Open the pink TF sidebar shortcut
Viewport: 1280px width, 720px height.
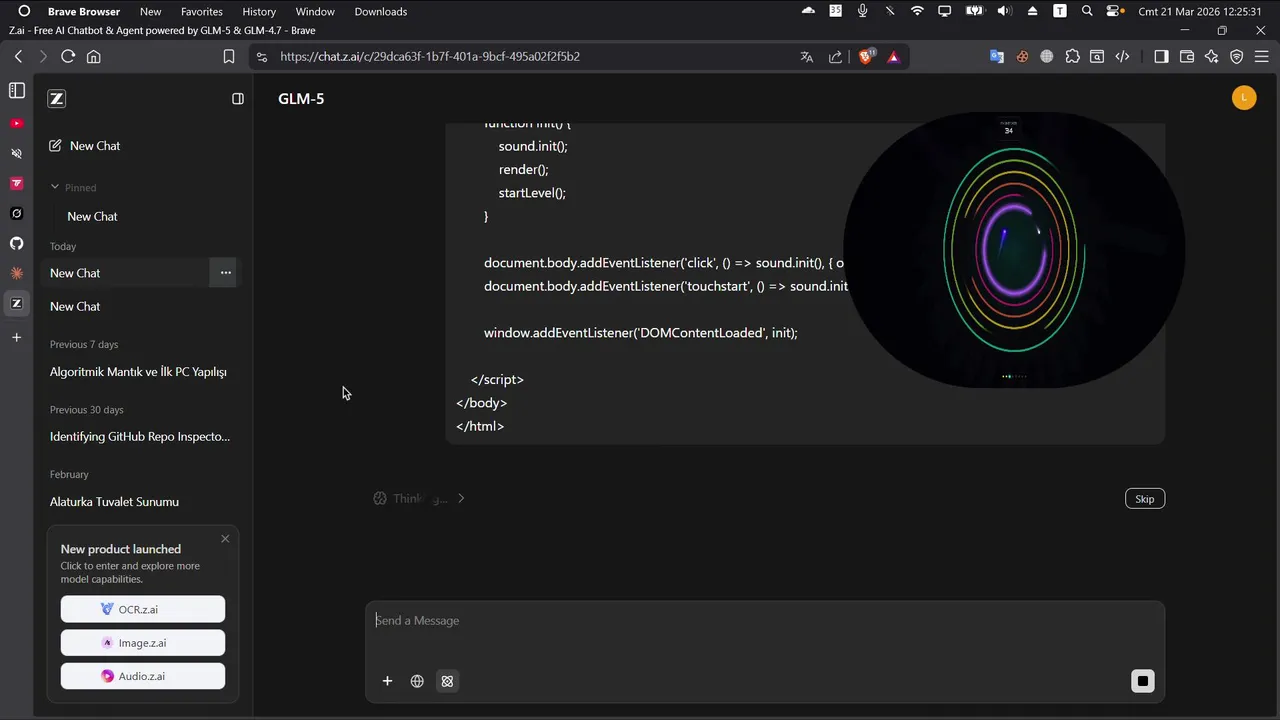point(16,183)
